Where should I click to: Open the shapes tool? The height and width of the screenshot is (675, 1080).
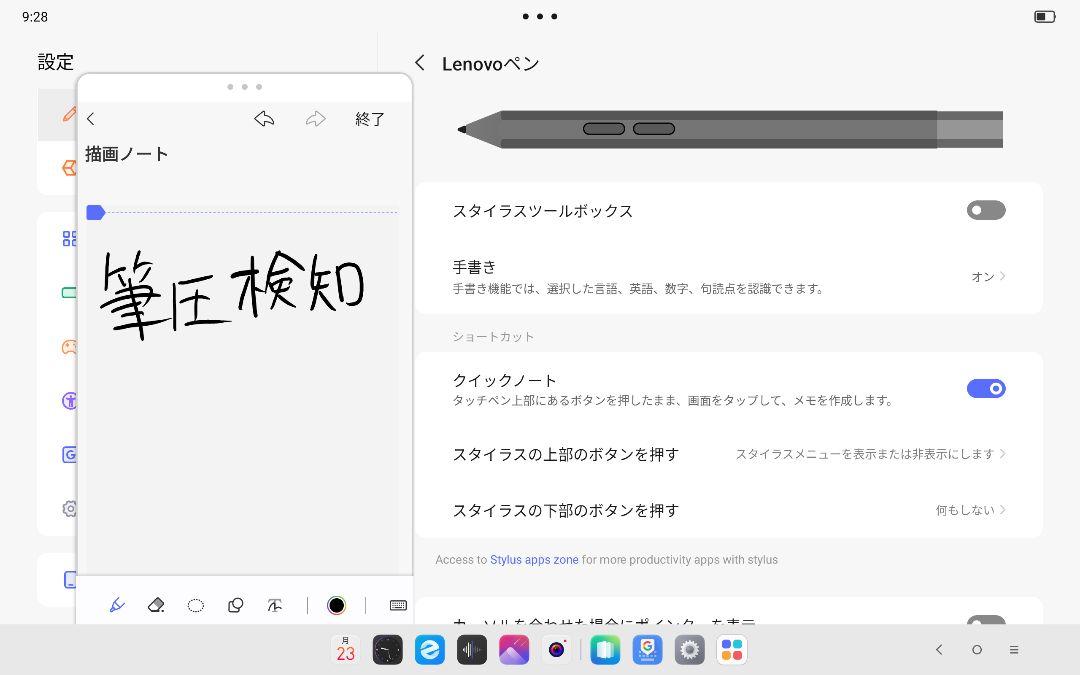236,605
